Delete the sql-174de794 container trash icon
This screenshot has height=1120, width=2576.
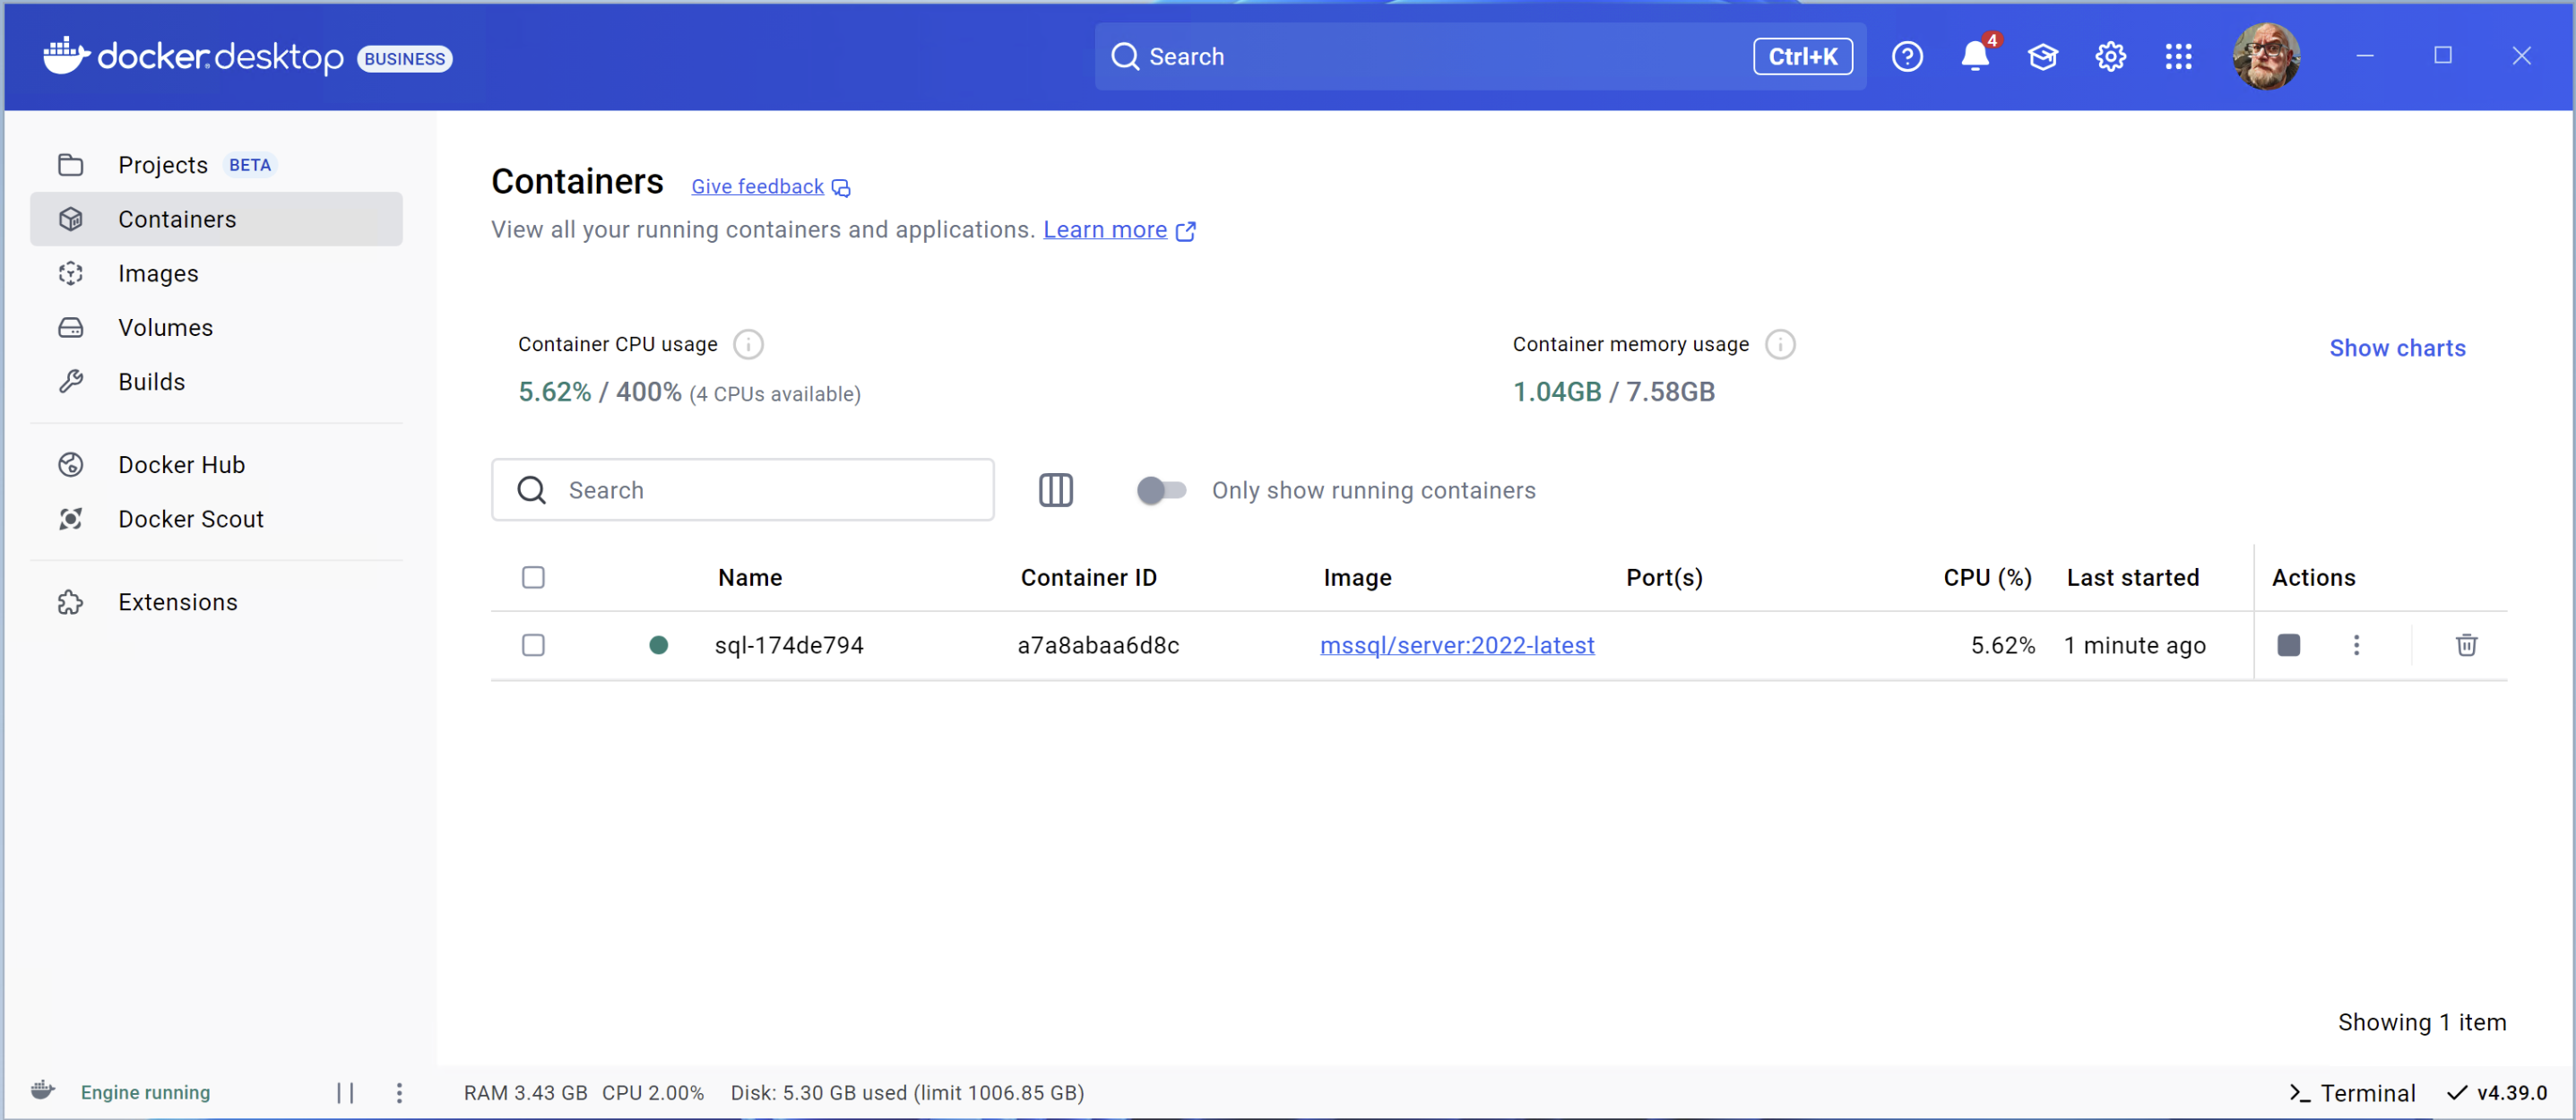pyautogui.click(x=2466, y=645)
